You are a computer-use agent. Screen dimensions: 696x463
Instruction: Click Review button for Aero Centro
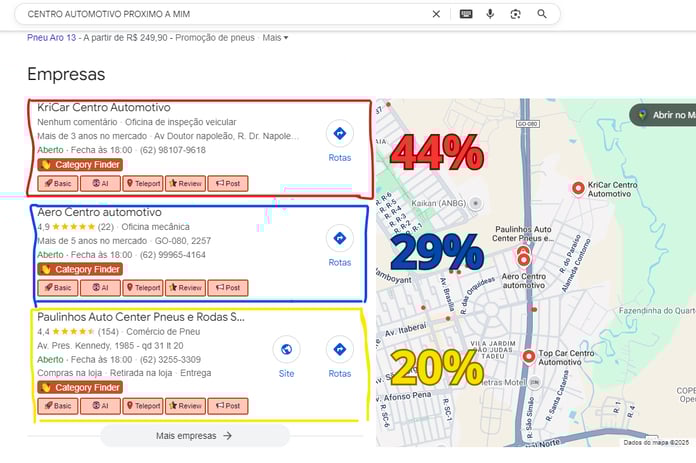click(186, 288)
